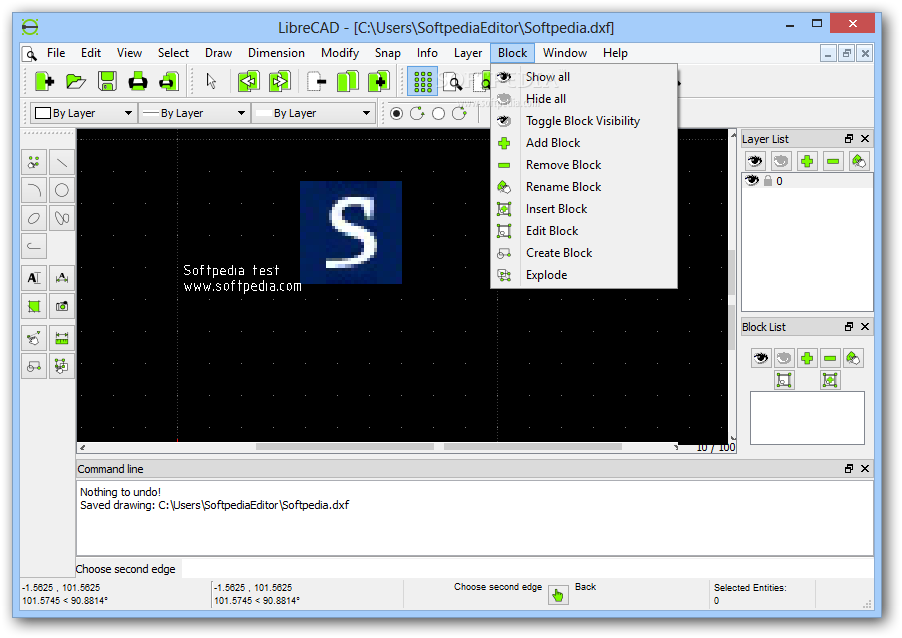
Task: Float the Layer List panel
Action: coord(849,139)
